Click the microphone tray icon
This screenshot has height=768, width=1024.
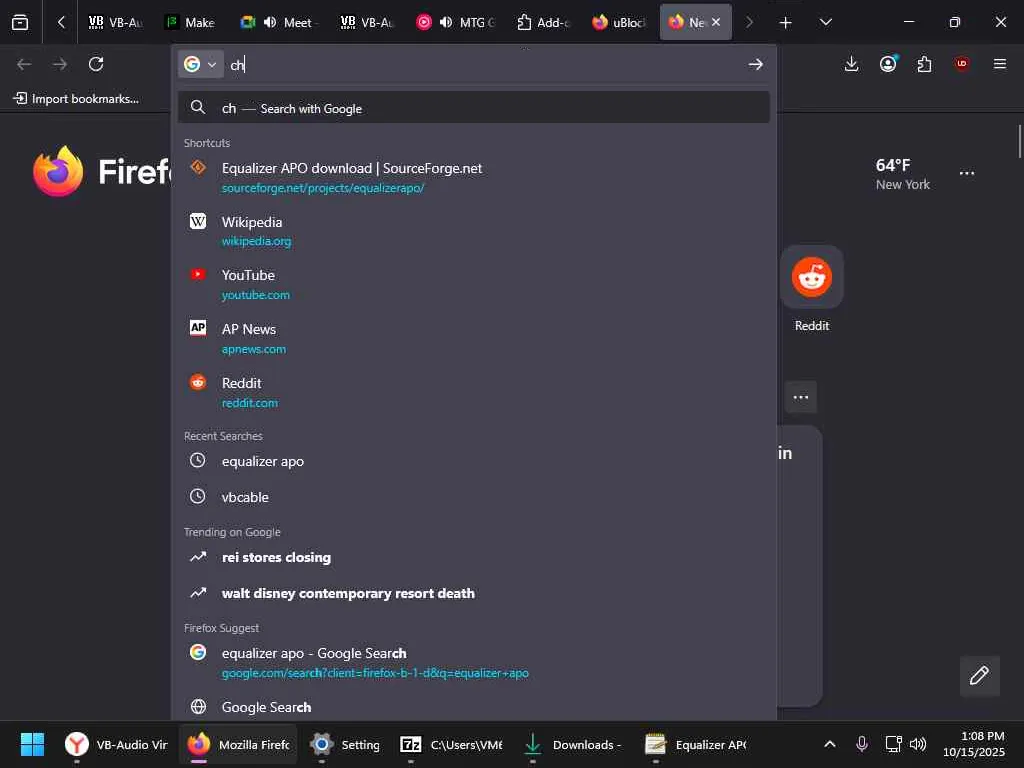pos(861,744)
